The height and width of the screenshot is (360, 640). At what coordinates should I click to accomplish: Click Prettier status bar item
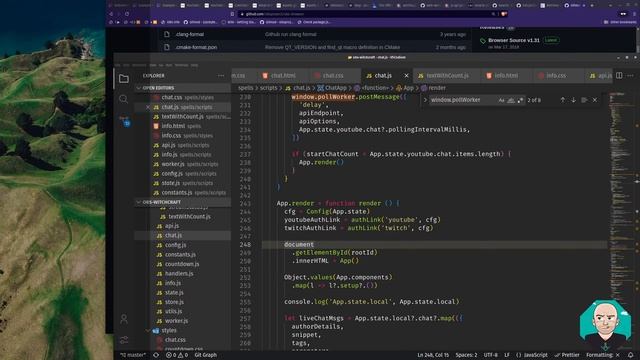[567, 355]
